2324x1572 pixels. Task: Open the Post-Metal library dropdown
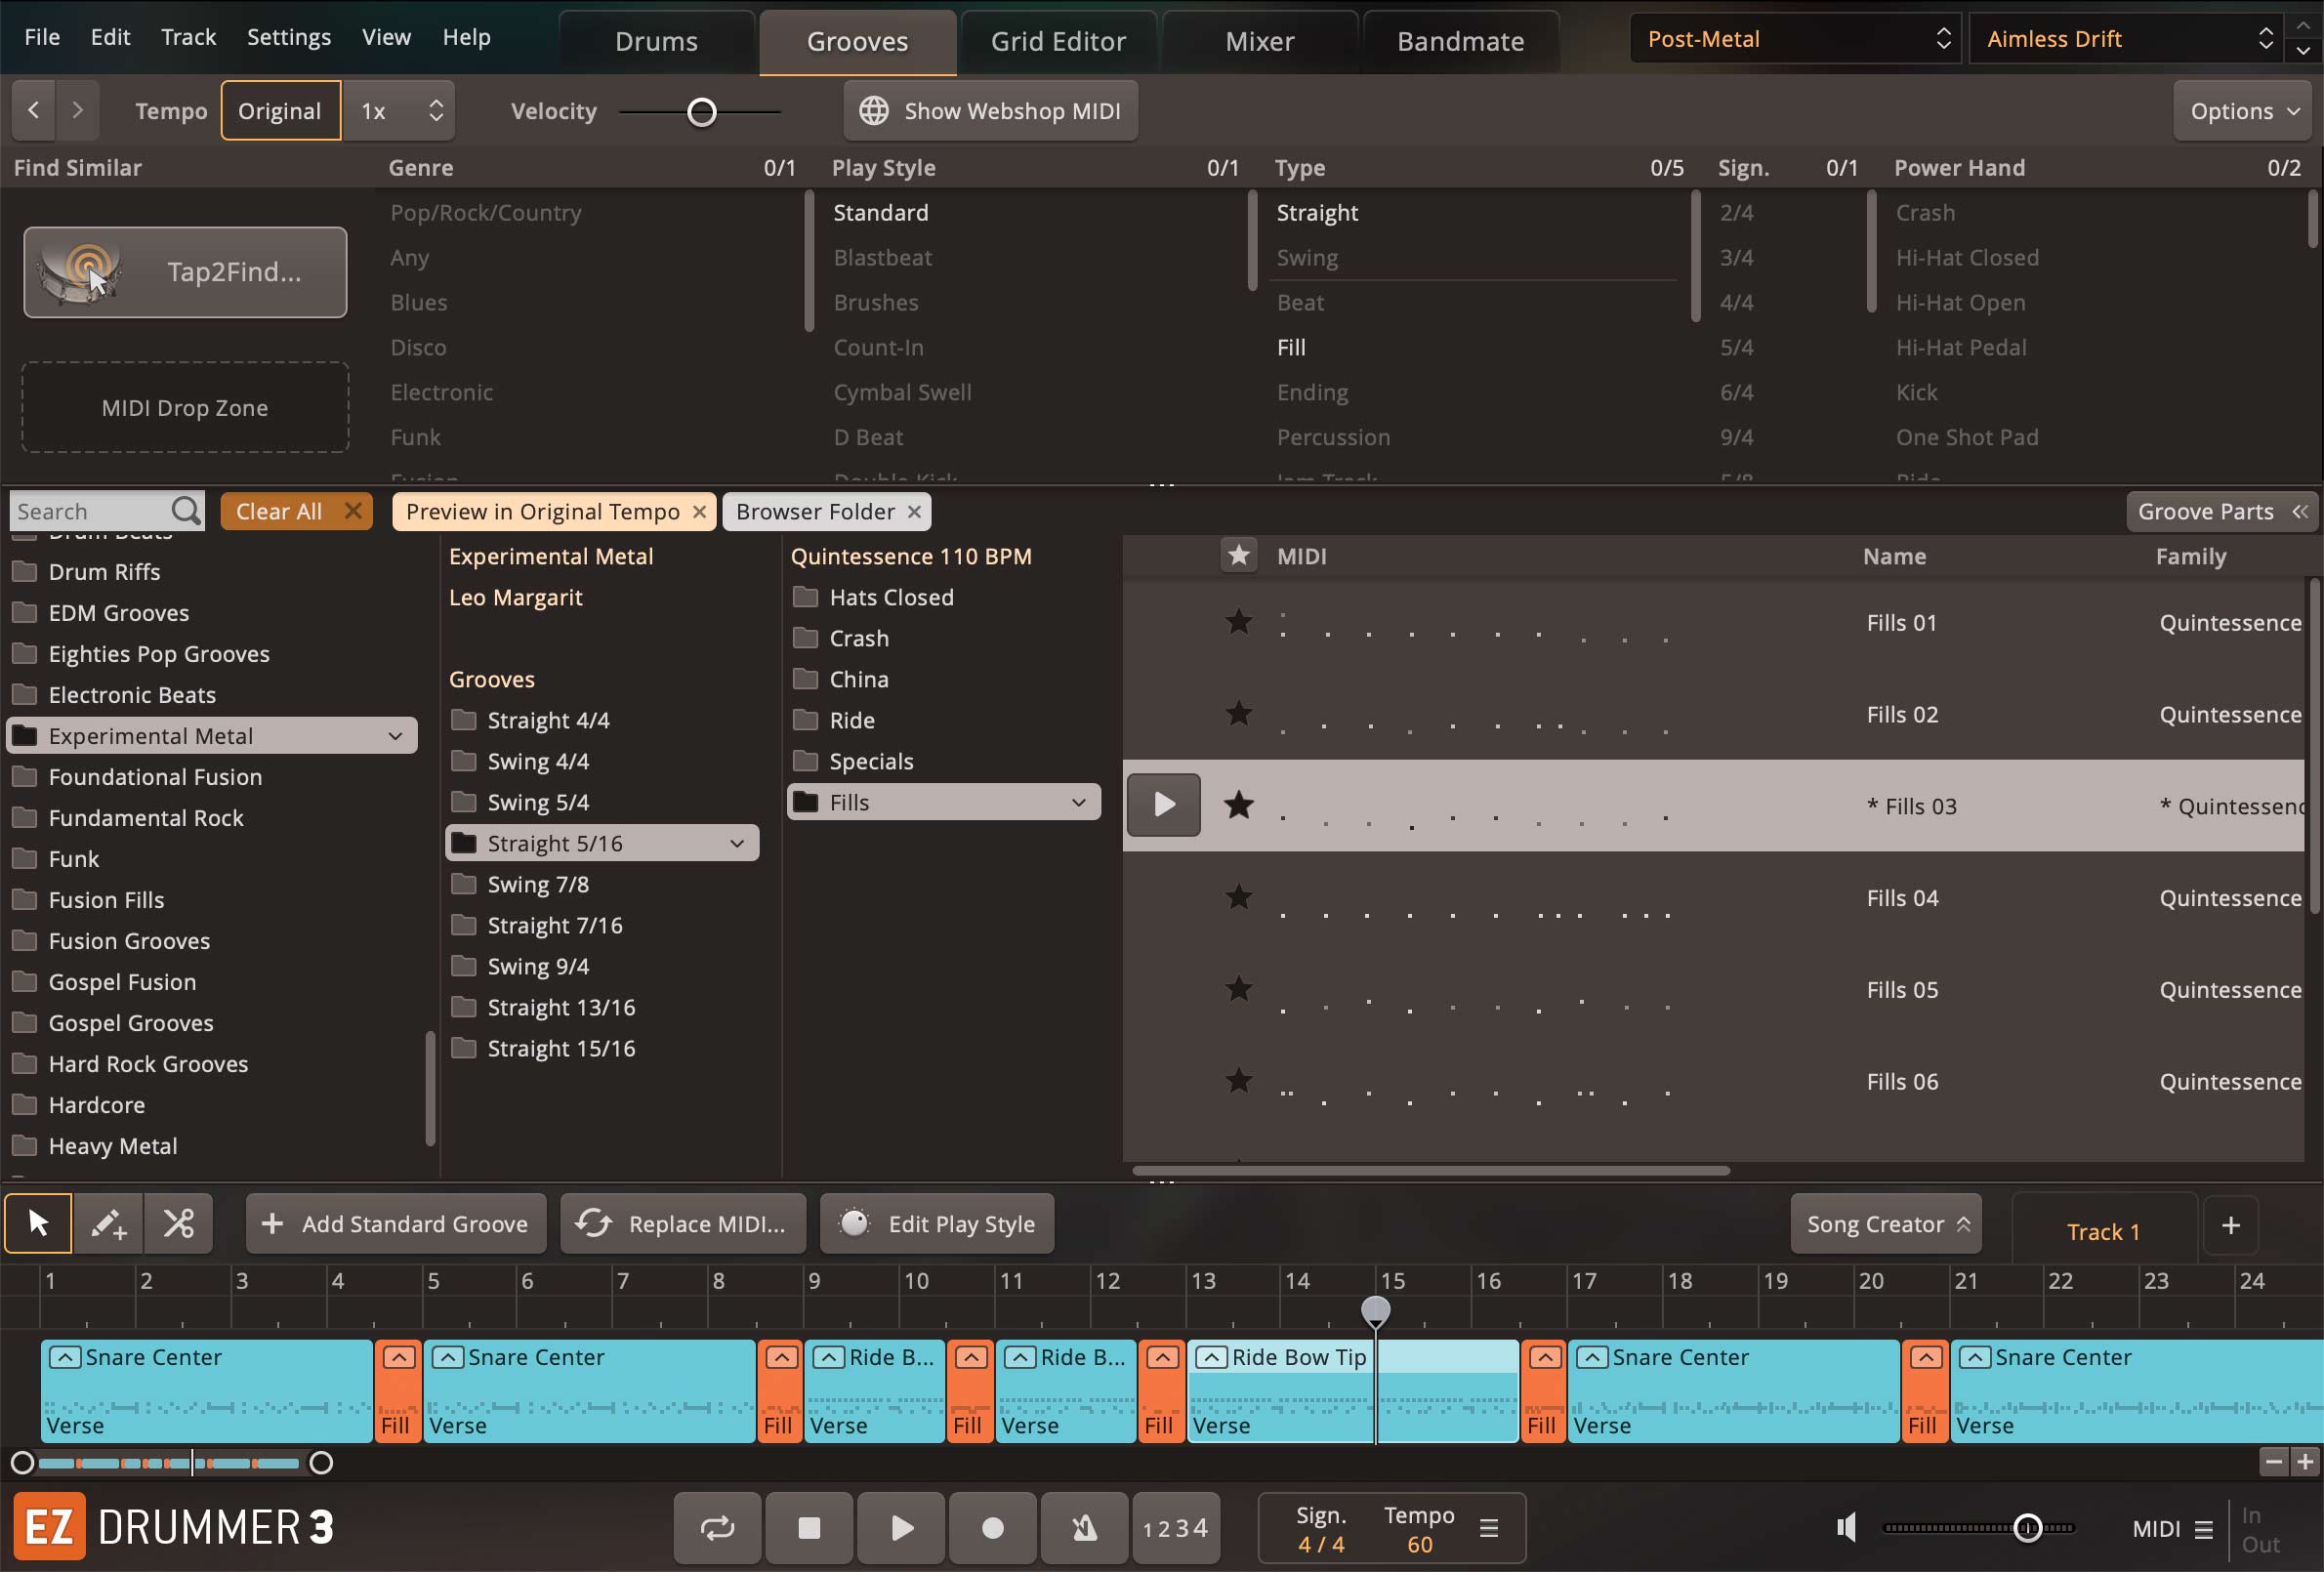1795,39
